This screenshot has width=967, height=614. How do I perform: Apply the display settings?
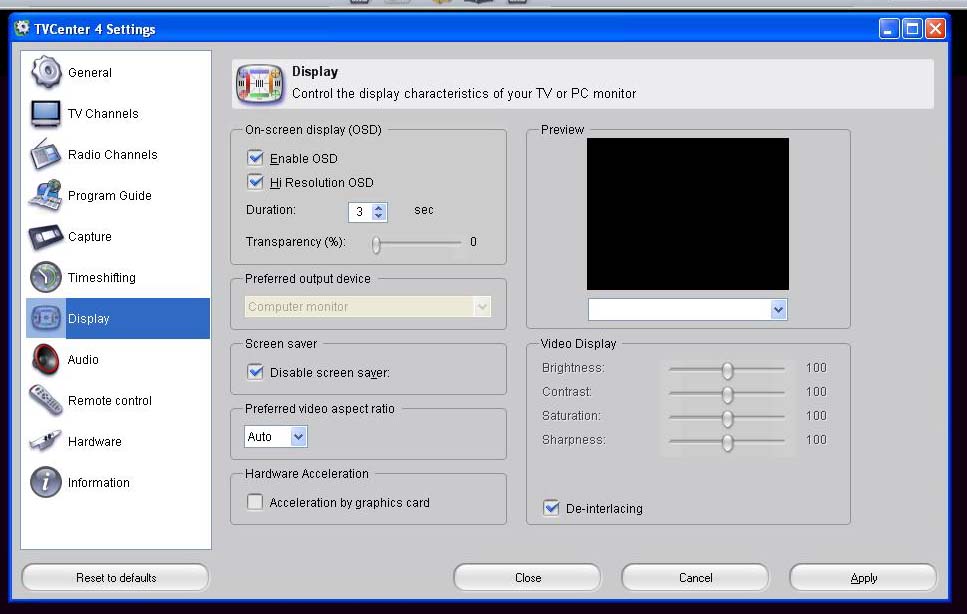[863, 578]
